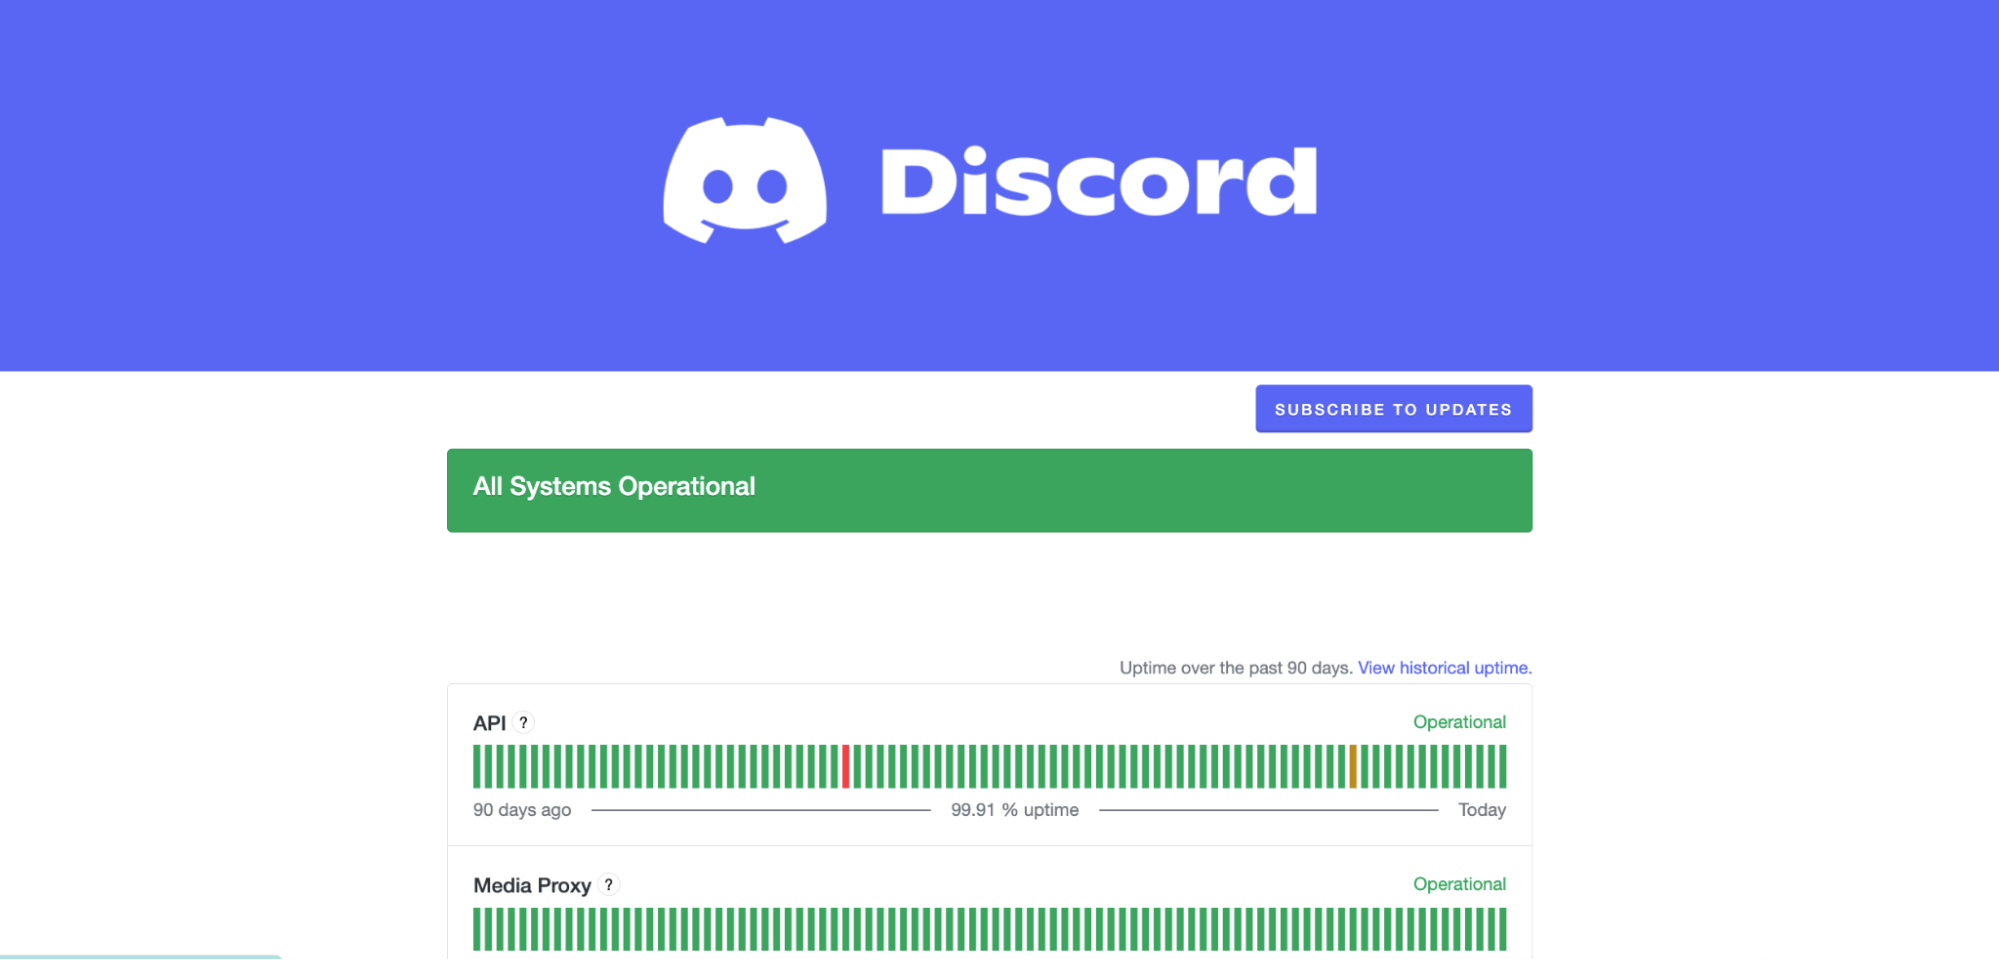Viewport: 1999px width, 960px height.
Task: Click the 90 days ago label
Action: (x=521, y=810)
